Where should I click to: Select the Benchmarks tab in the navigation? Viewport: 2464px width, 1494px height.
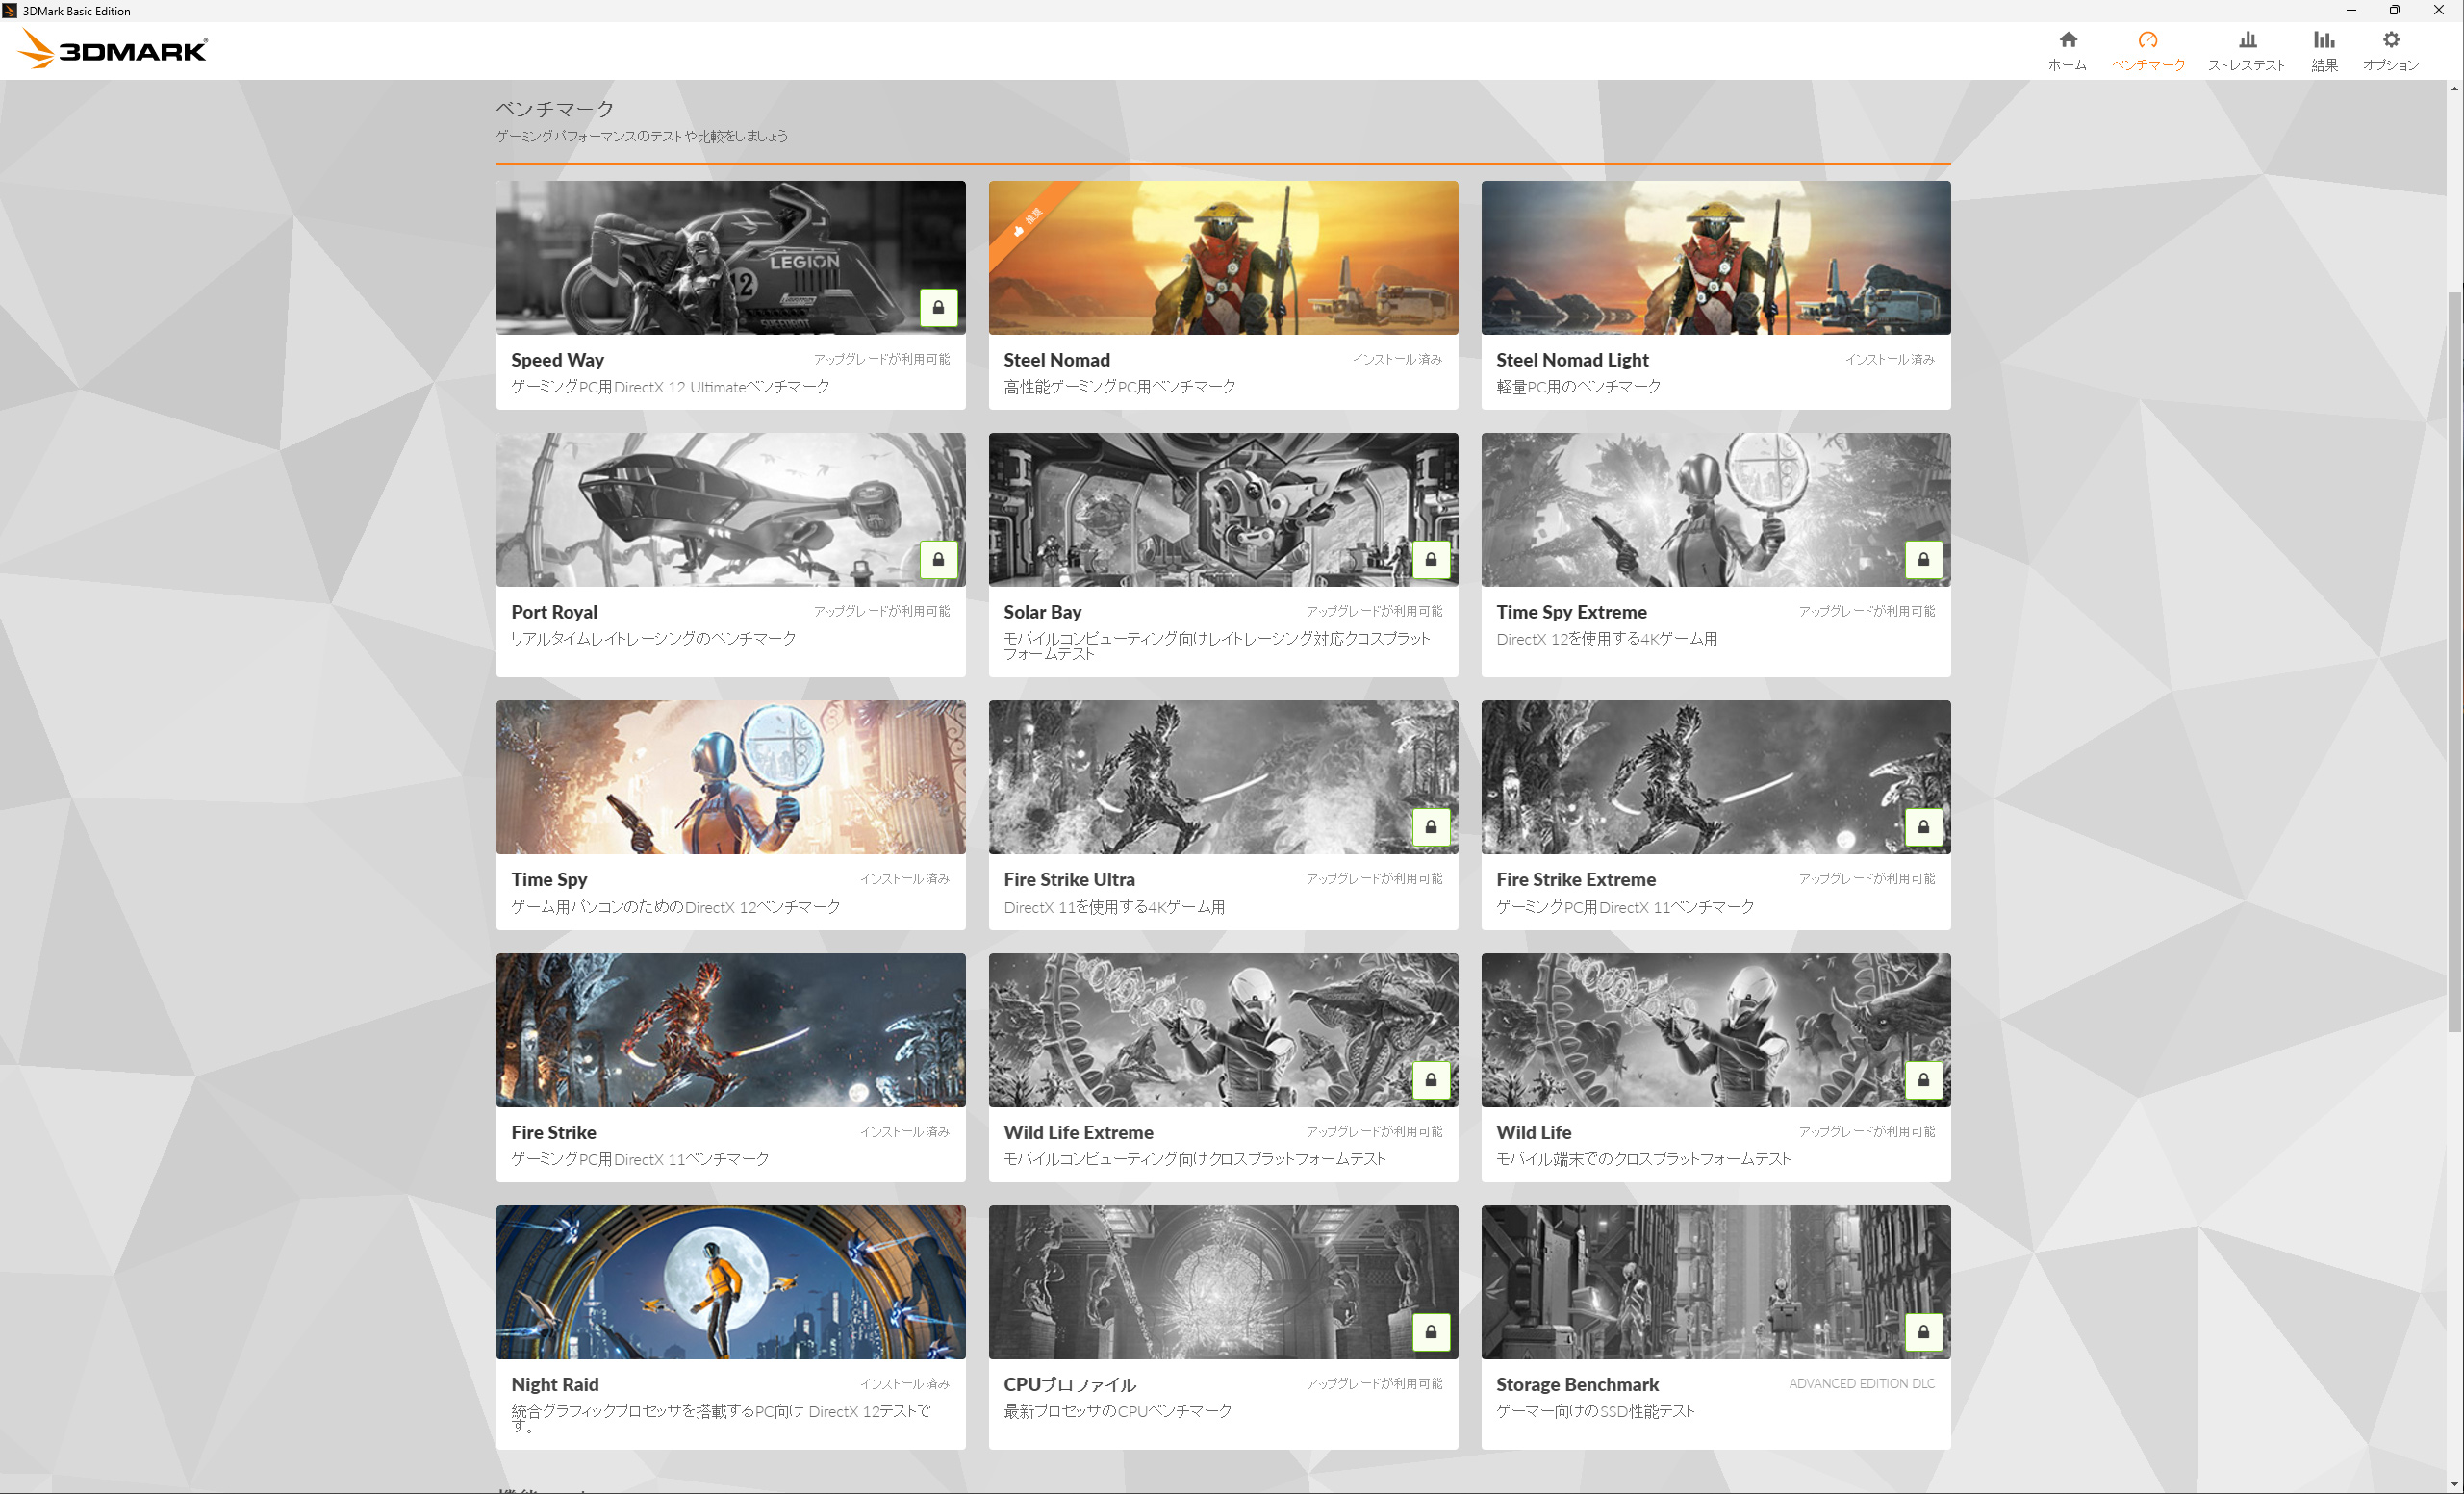pyautogui.click(x=2147, y=50)
